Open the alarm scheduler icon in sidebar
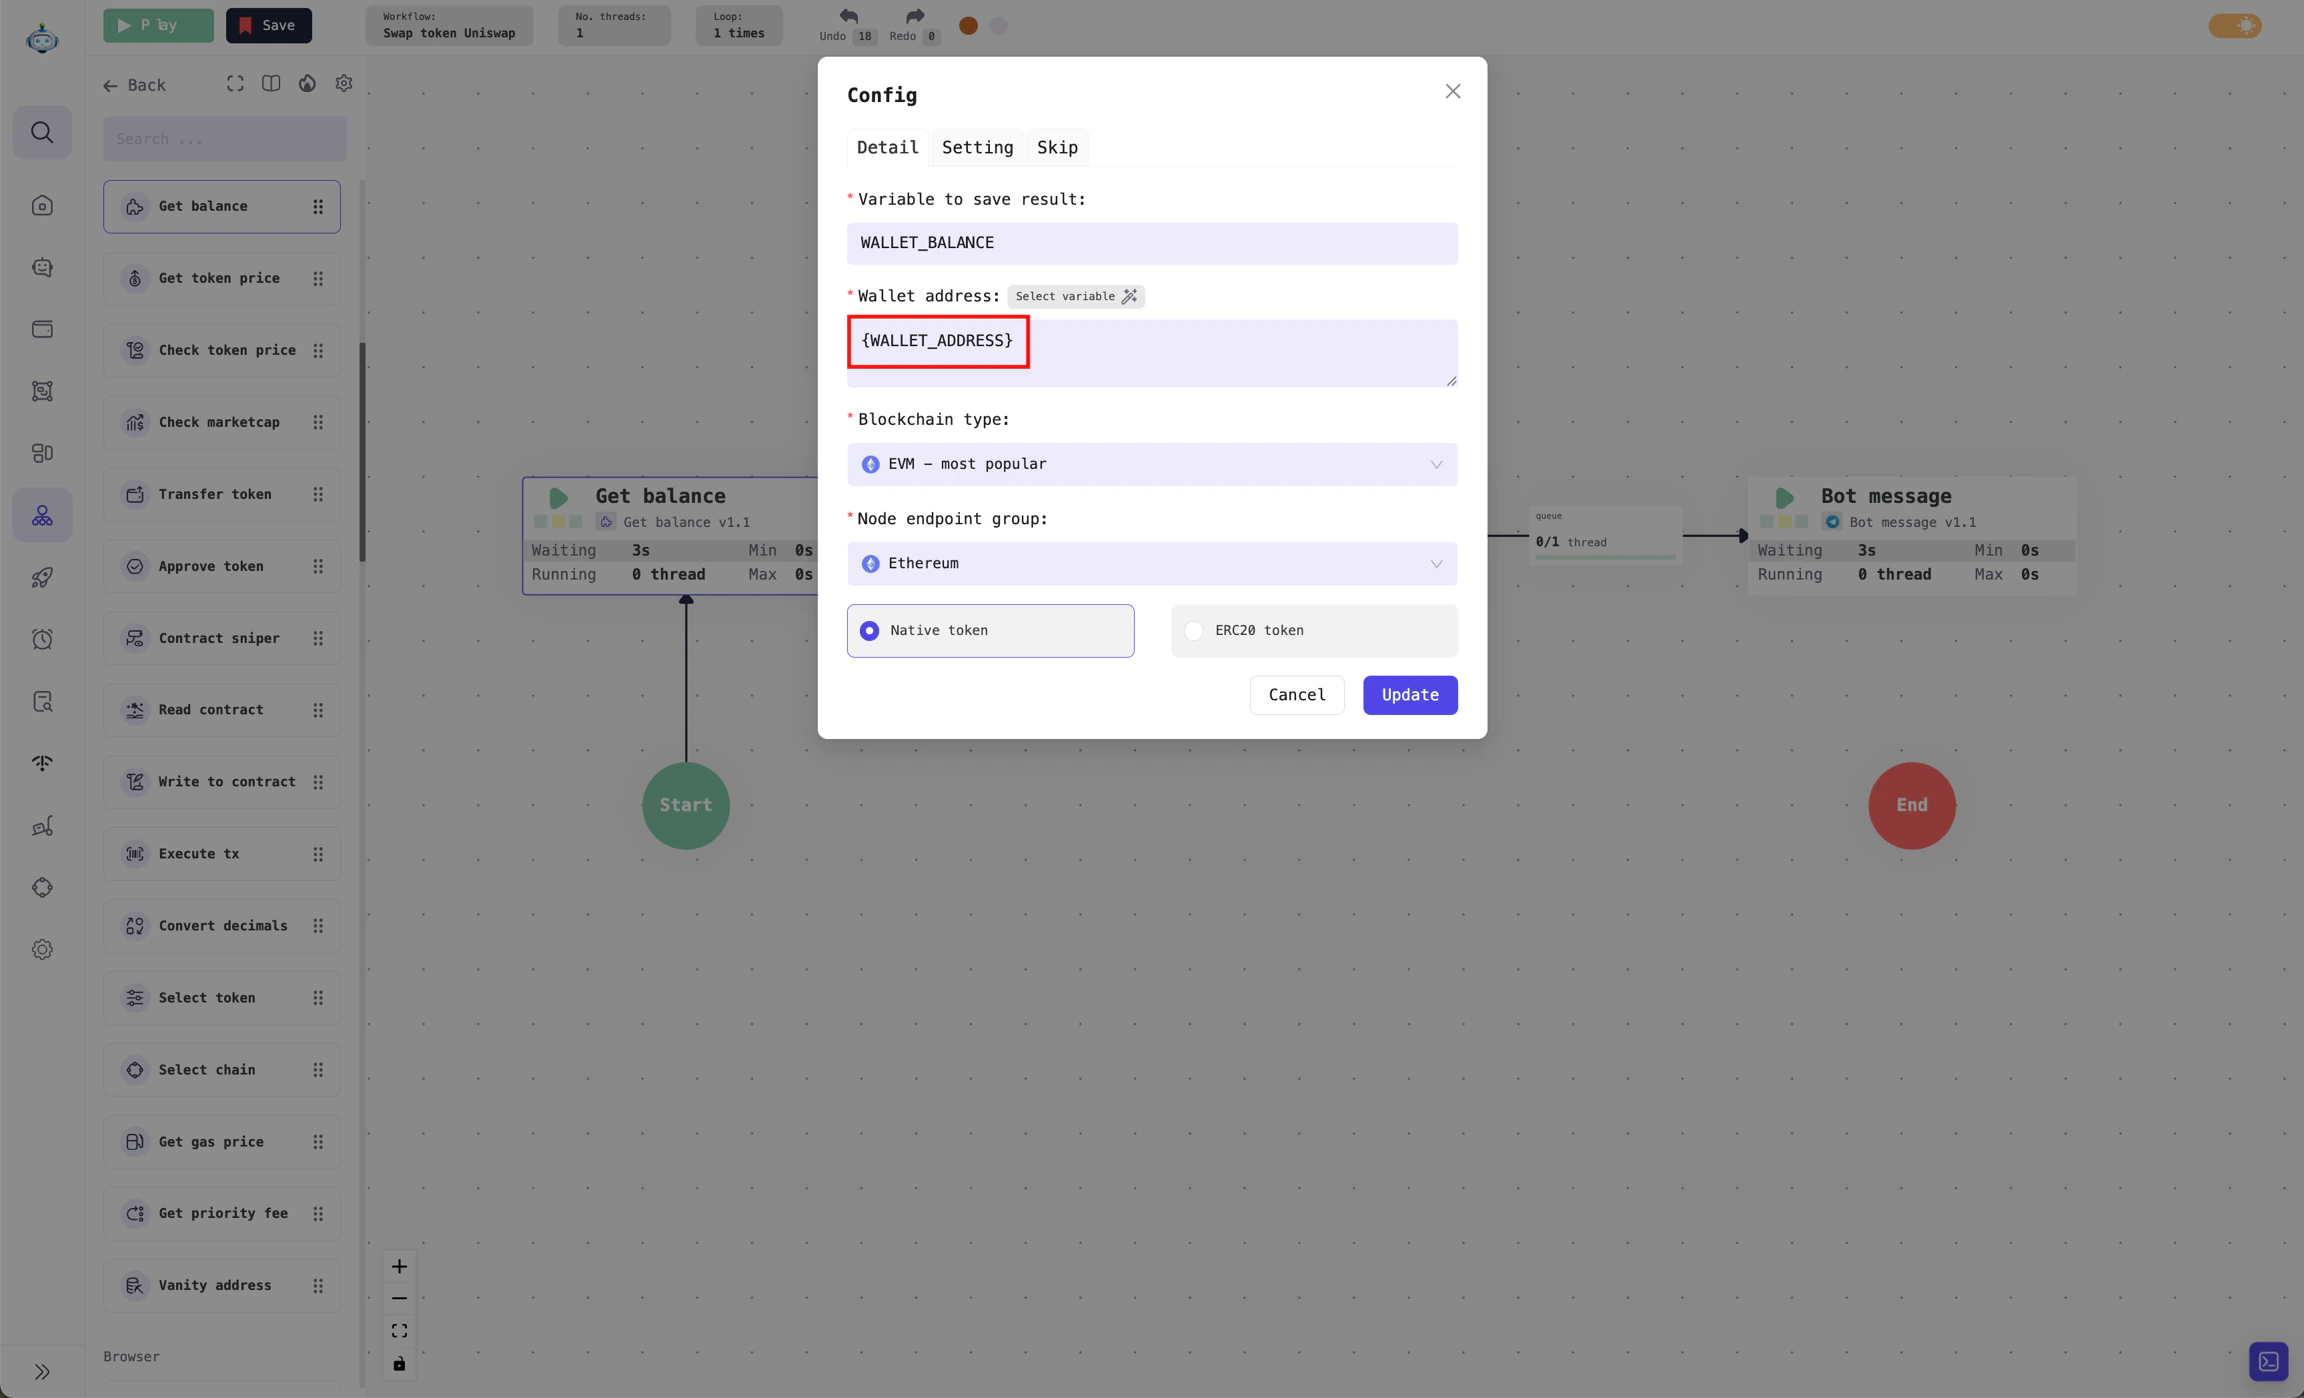 [42, 639]
